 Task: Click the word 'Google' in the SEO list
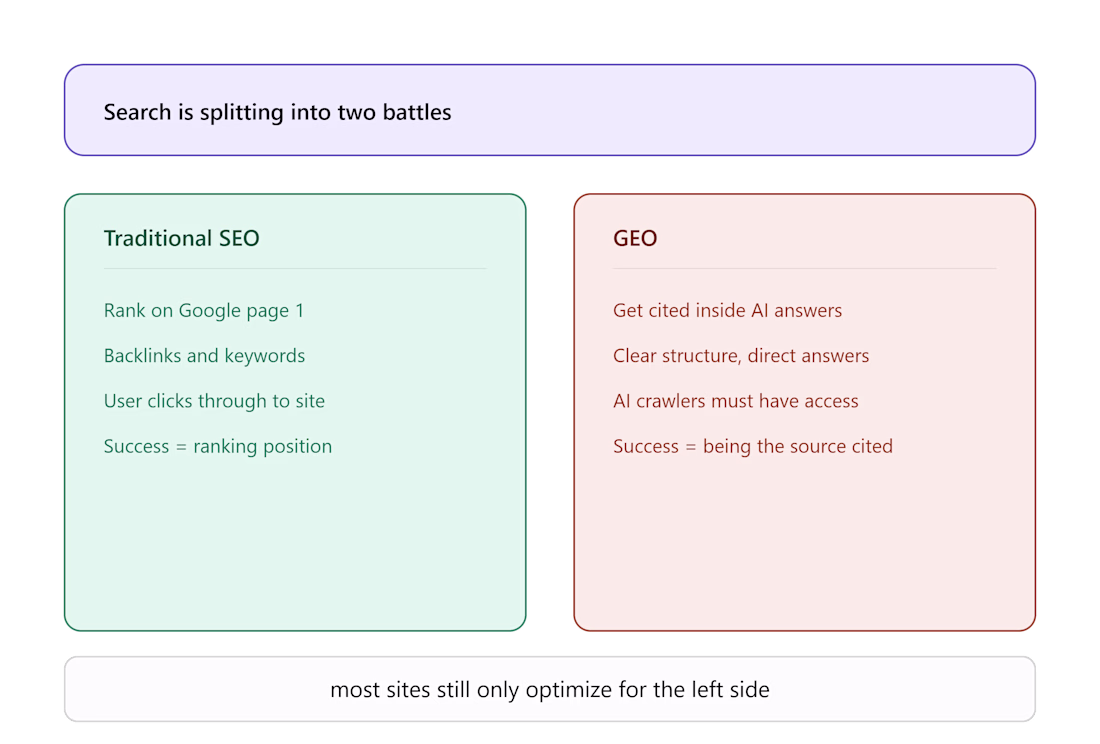pos(210,311)
